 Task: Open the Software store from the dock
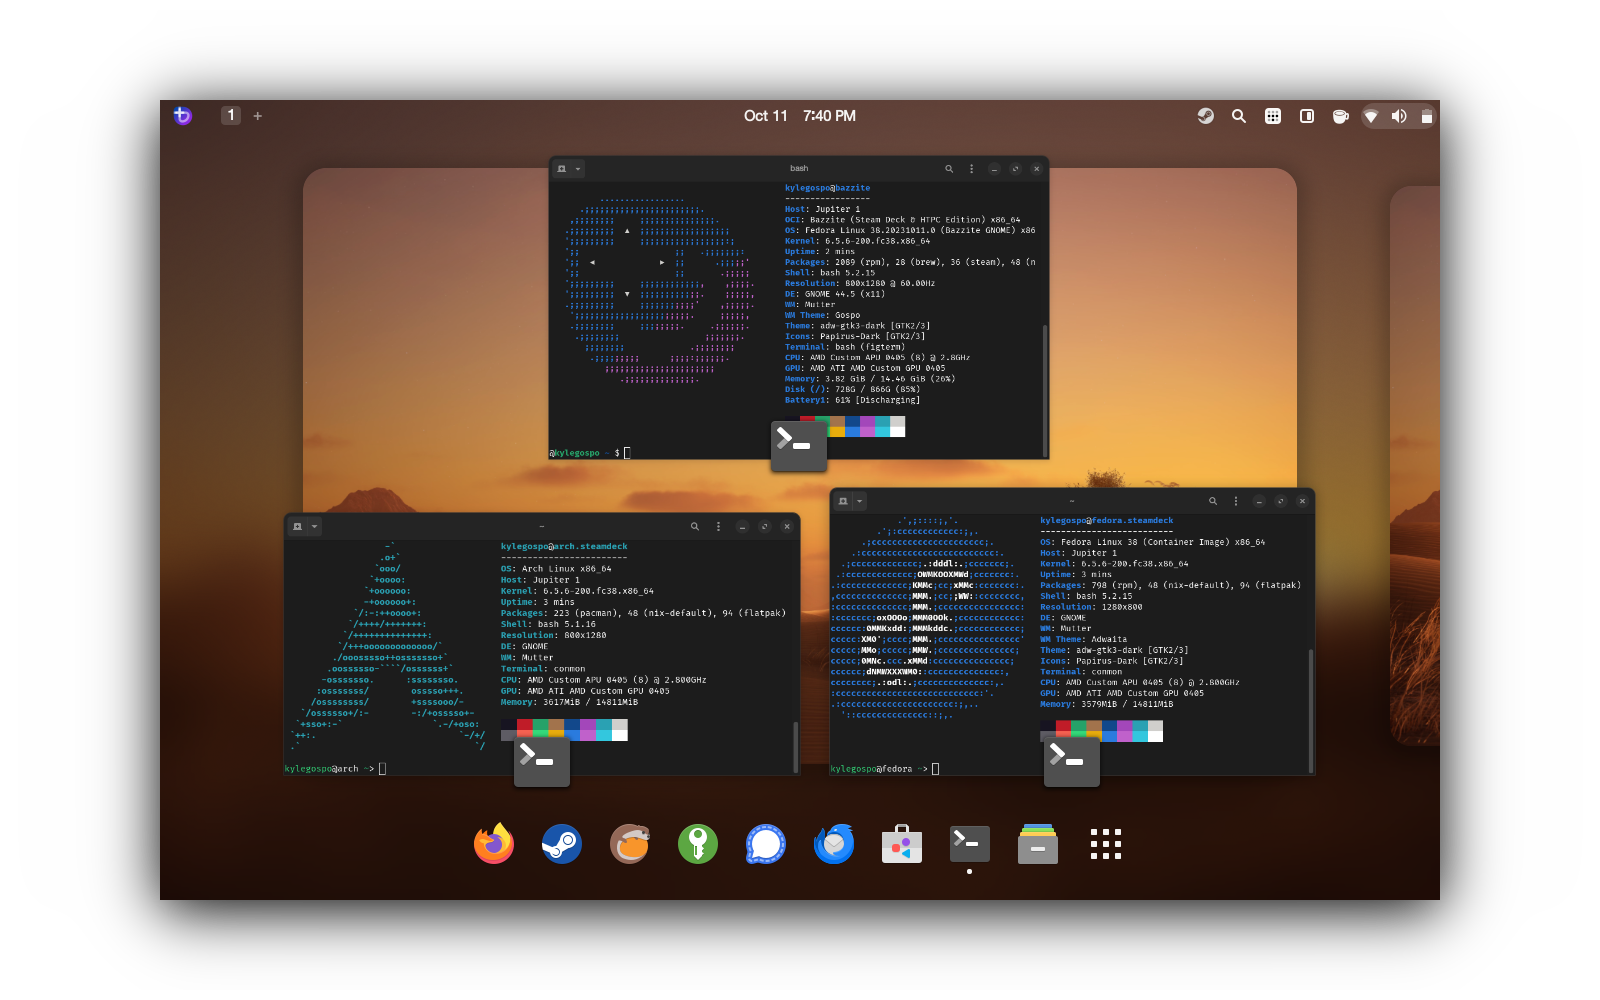[x=902, y=844]
